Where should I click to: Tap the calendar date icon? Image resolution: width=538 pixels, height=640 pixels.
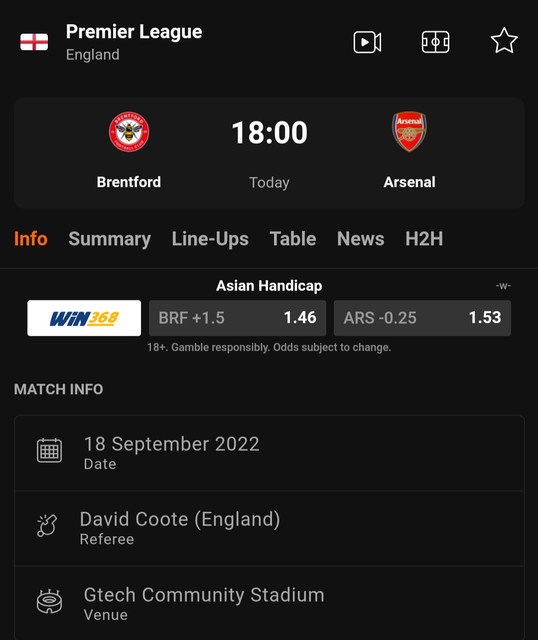(x=49, y=451)
